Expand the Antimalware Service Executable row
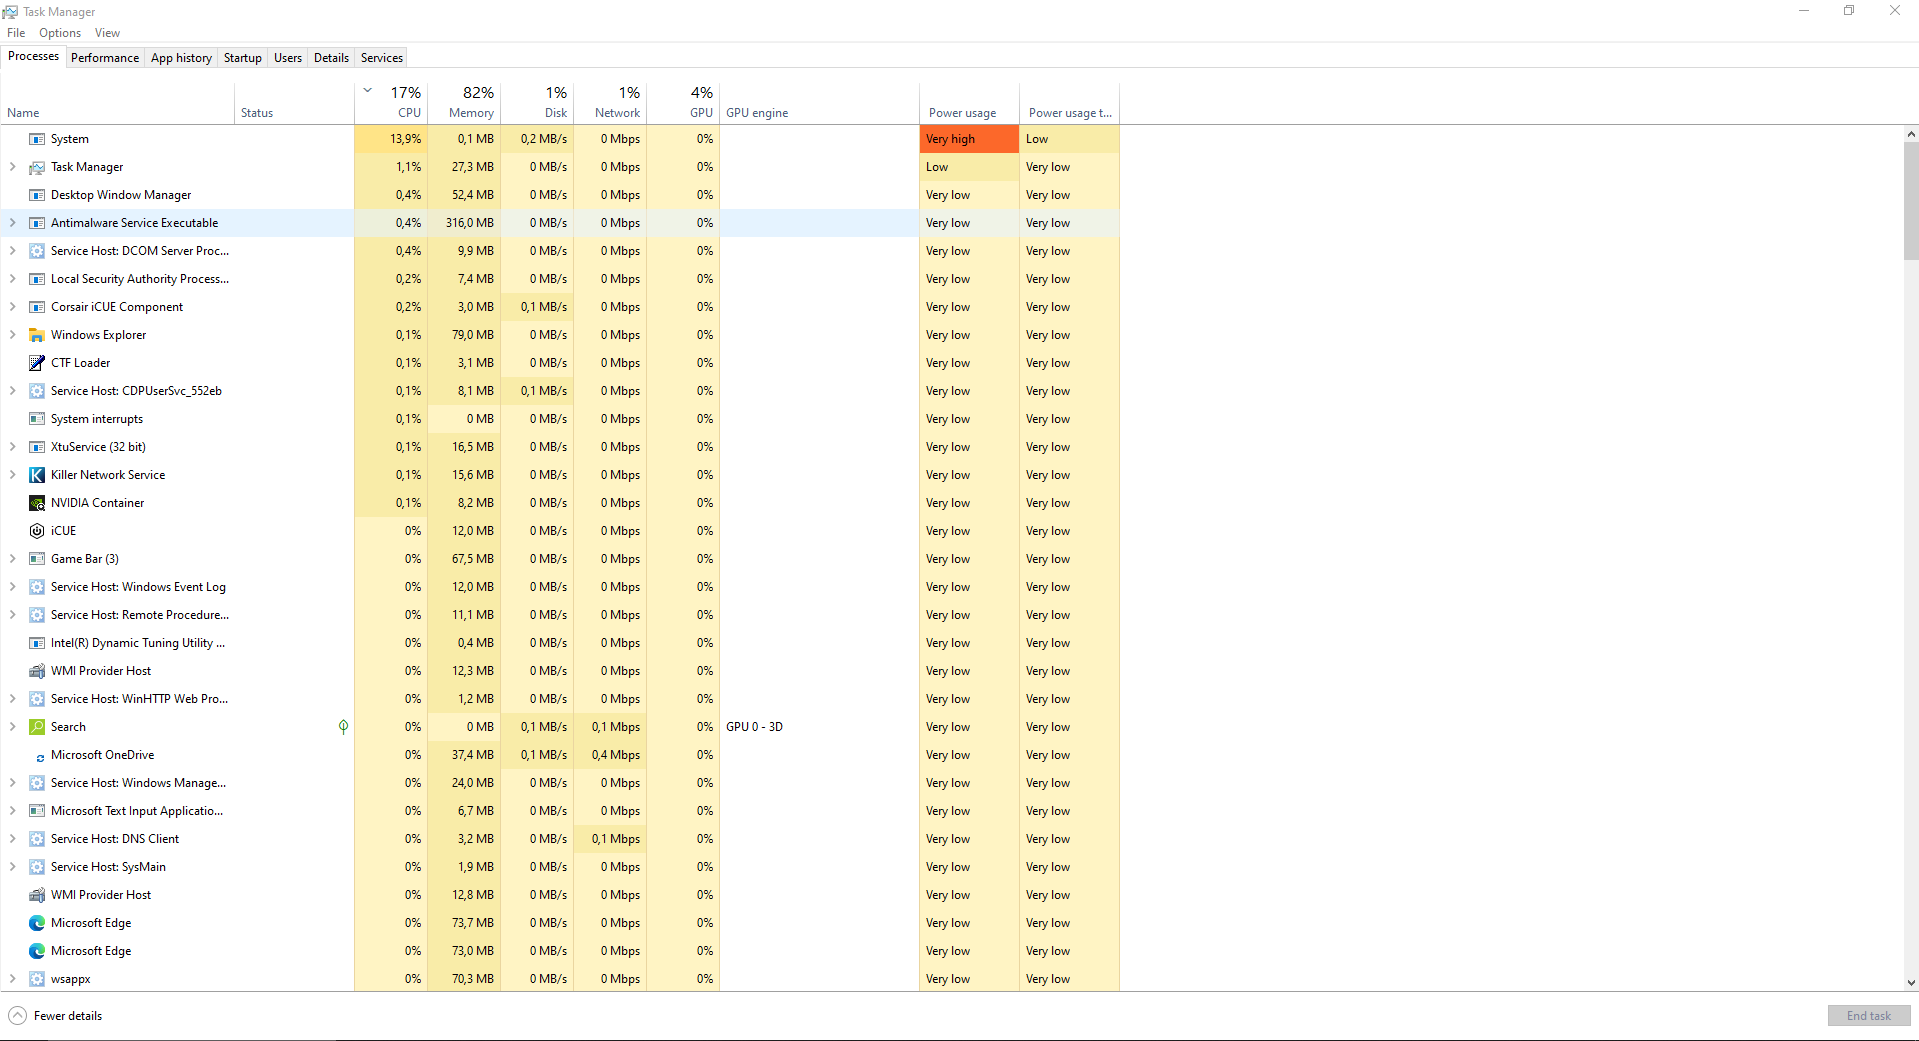Viewport: 1919px width, 1041px height. click(12, 223)
